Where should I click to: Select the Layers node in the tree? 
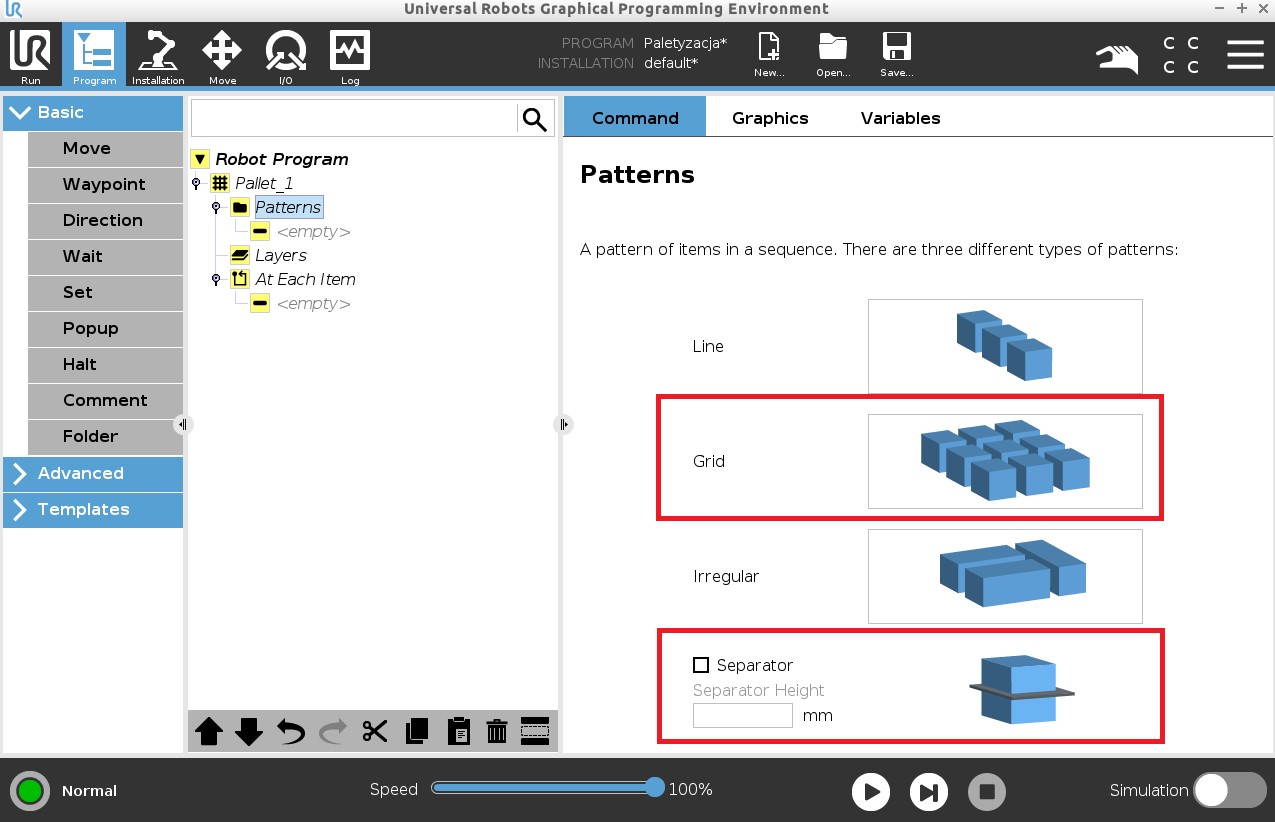click(280, 255)
